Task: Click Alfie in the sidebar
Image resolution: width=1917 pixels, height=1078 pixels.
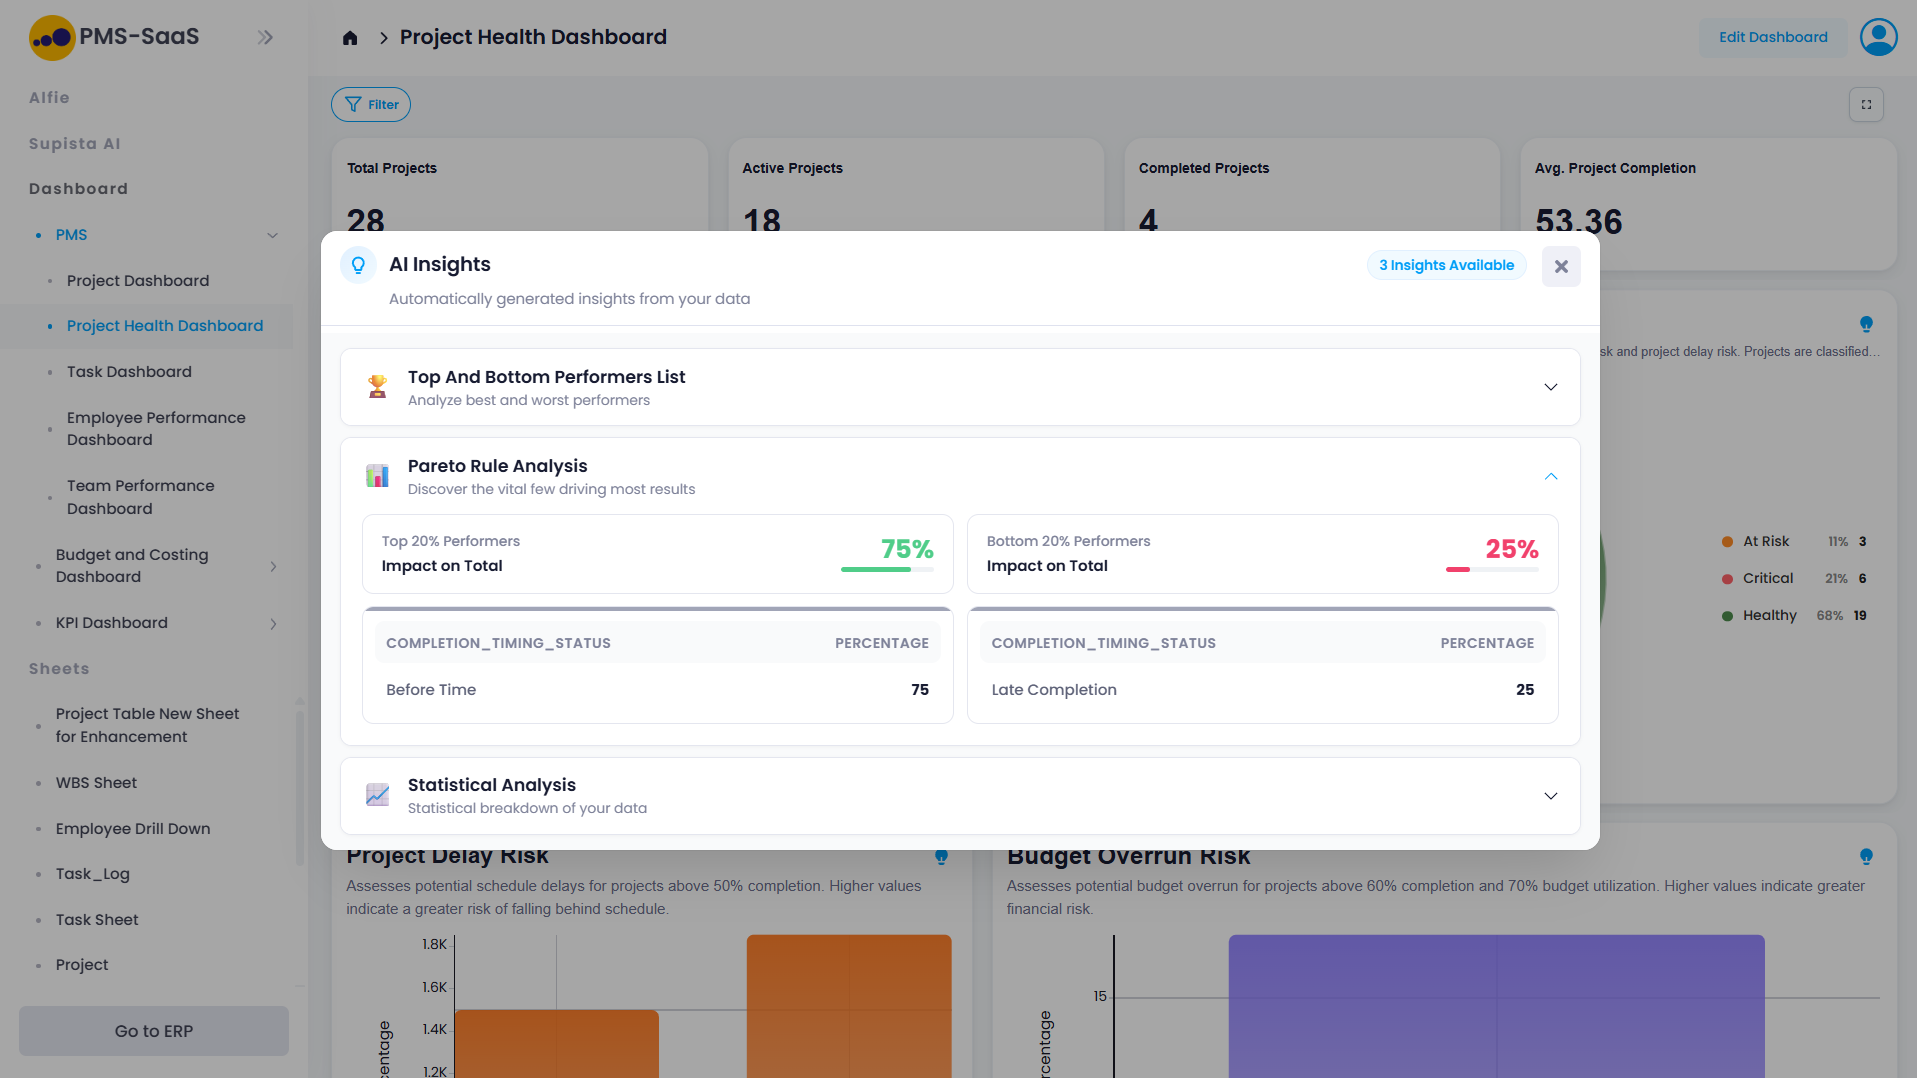Action: [49, 98]
